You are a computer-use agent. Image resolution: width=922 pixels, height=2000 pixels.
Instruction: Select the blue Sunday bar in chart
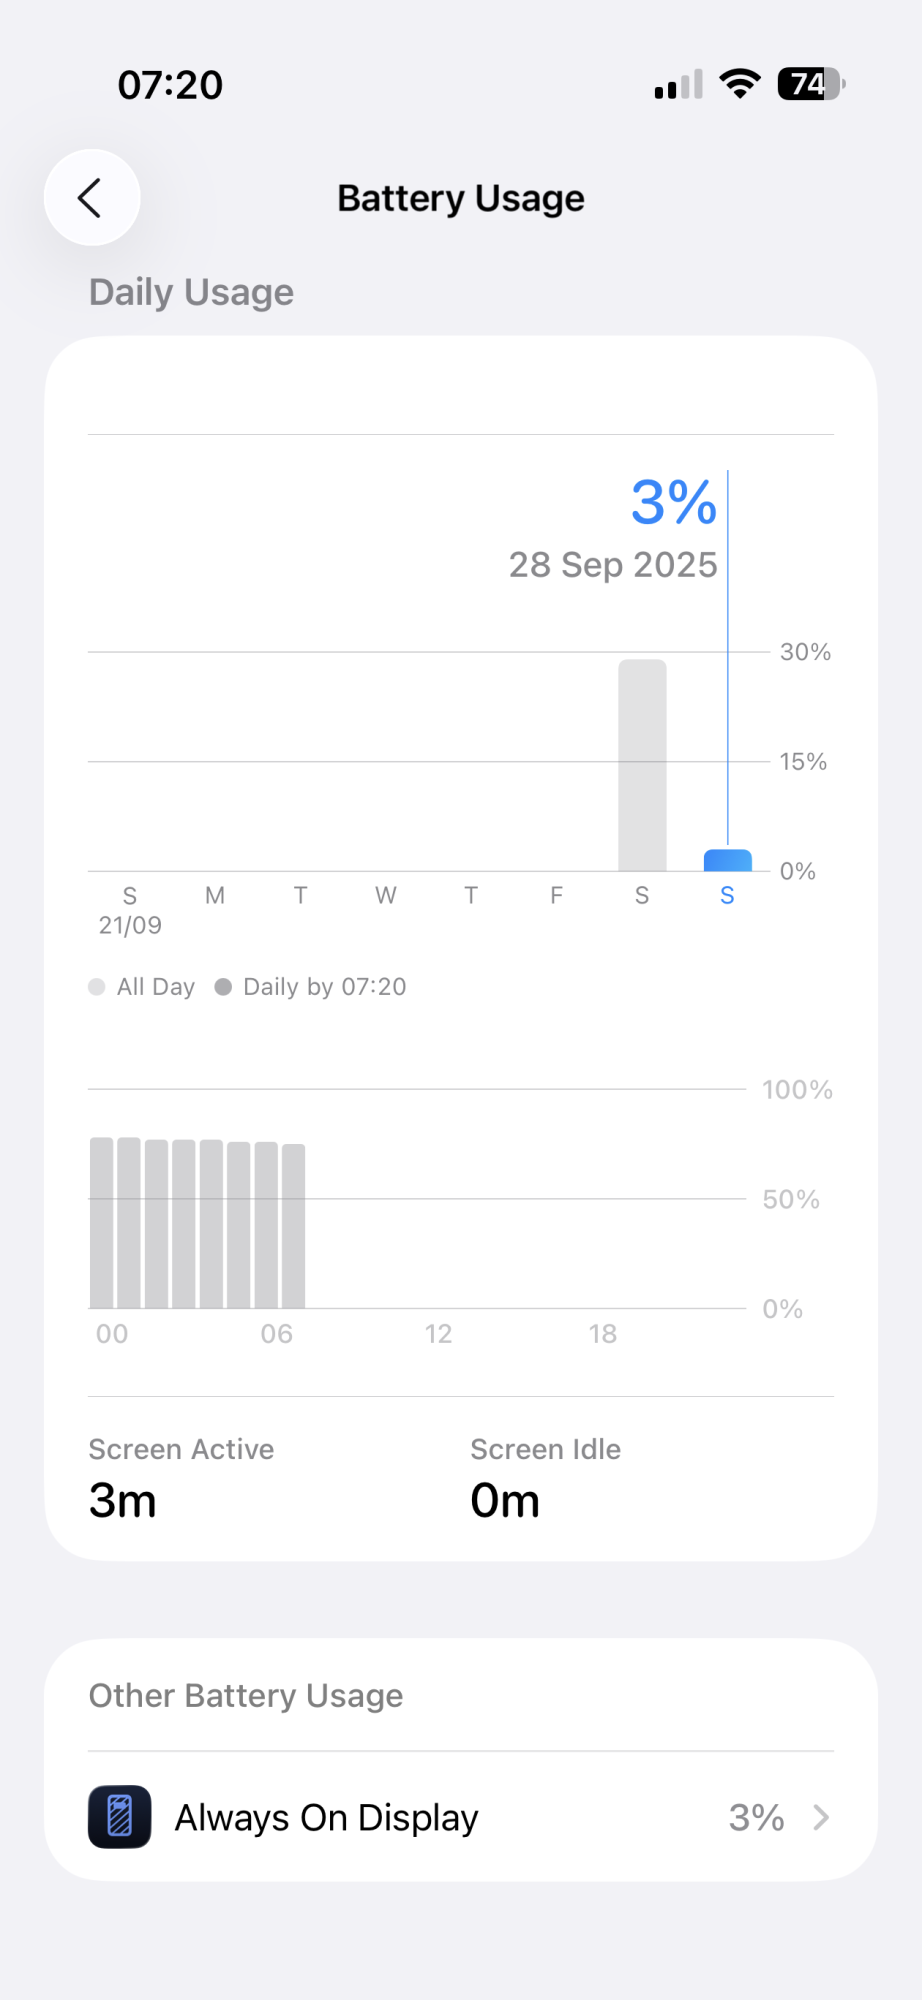click(x=727, y=860)
